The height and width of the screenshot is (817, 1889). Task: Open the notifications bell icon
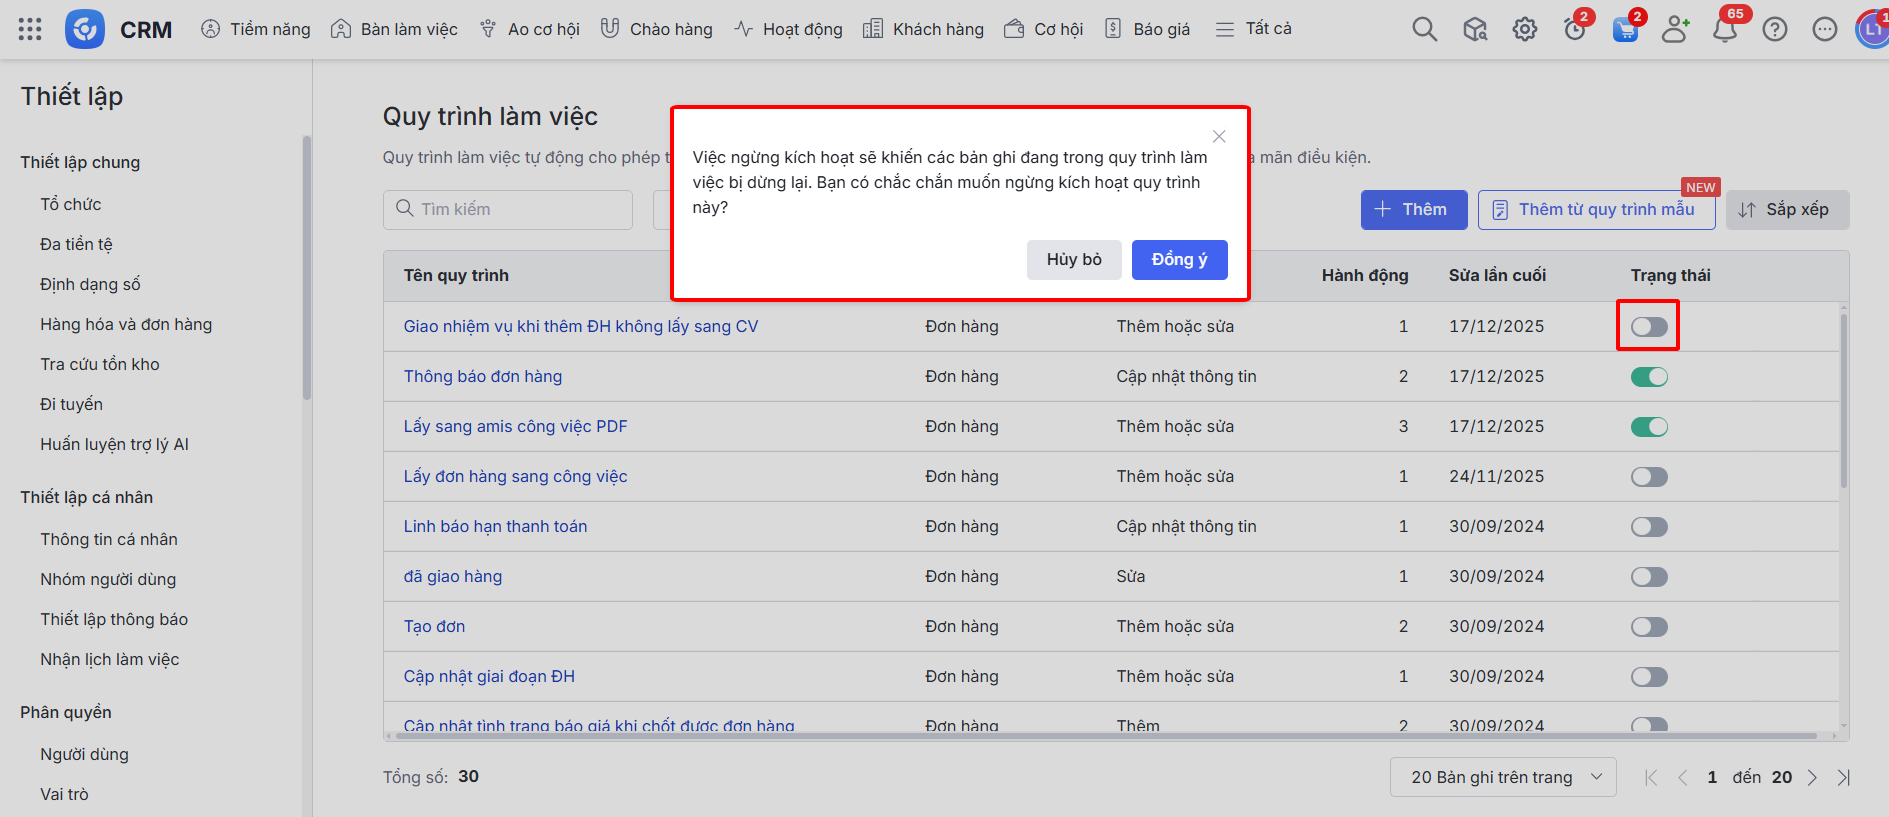(1724, 29)
